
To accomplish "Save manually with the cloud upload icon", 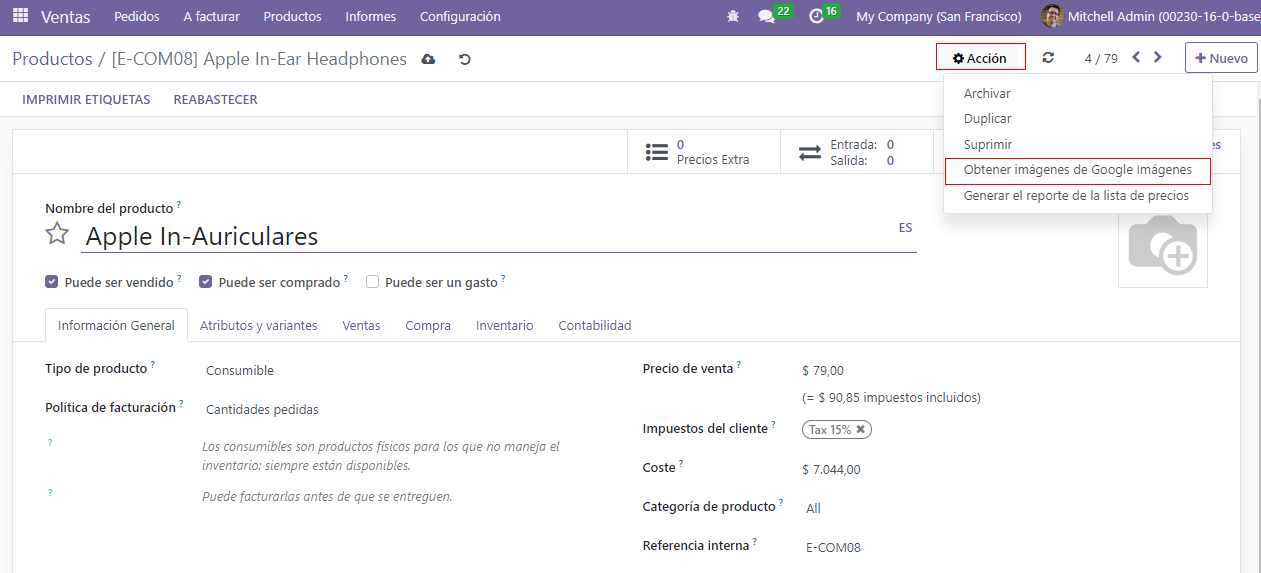I will tap(429, 59).
